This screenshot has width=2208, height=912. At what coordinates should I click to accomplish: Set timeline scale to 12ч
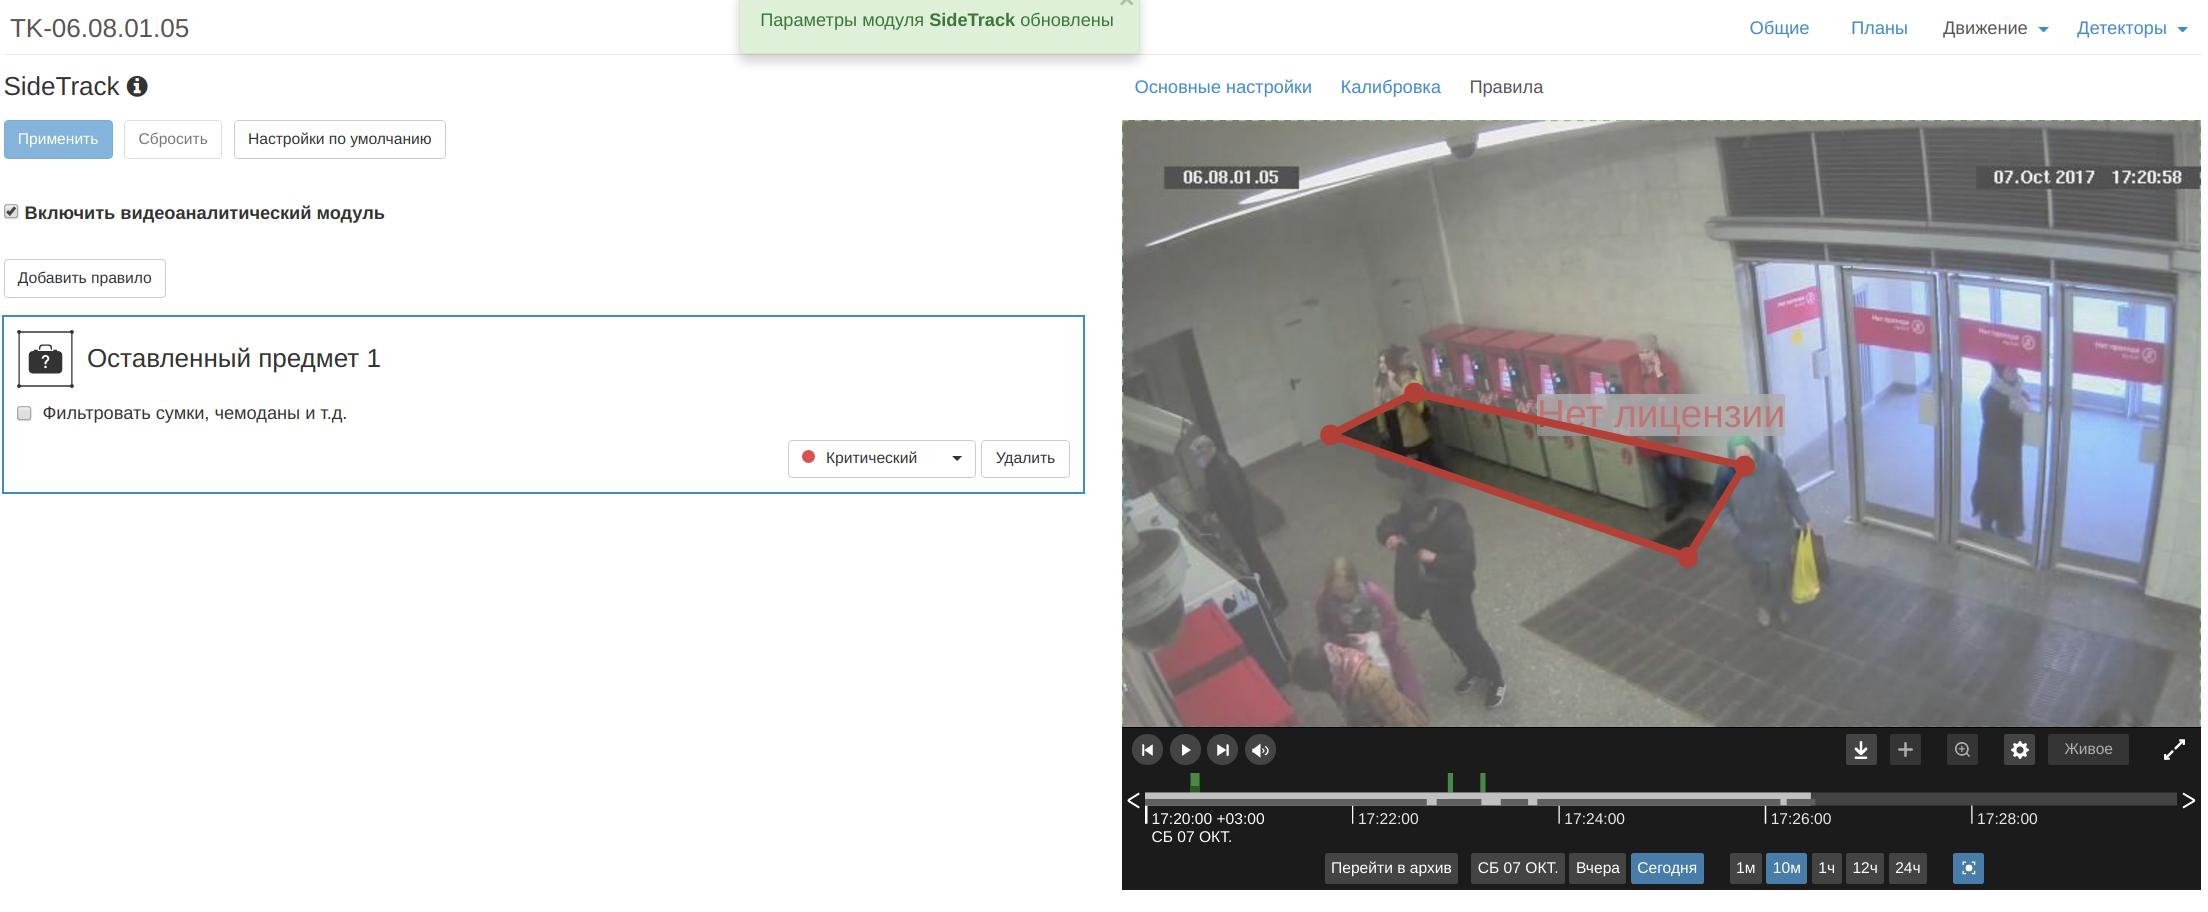[x=1865, y=868]
